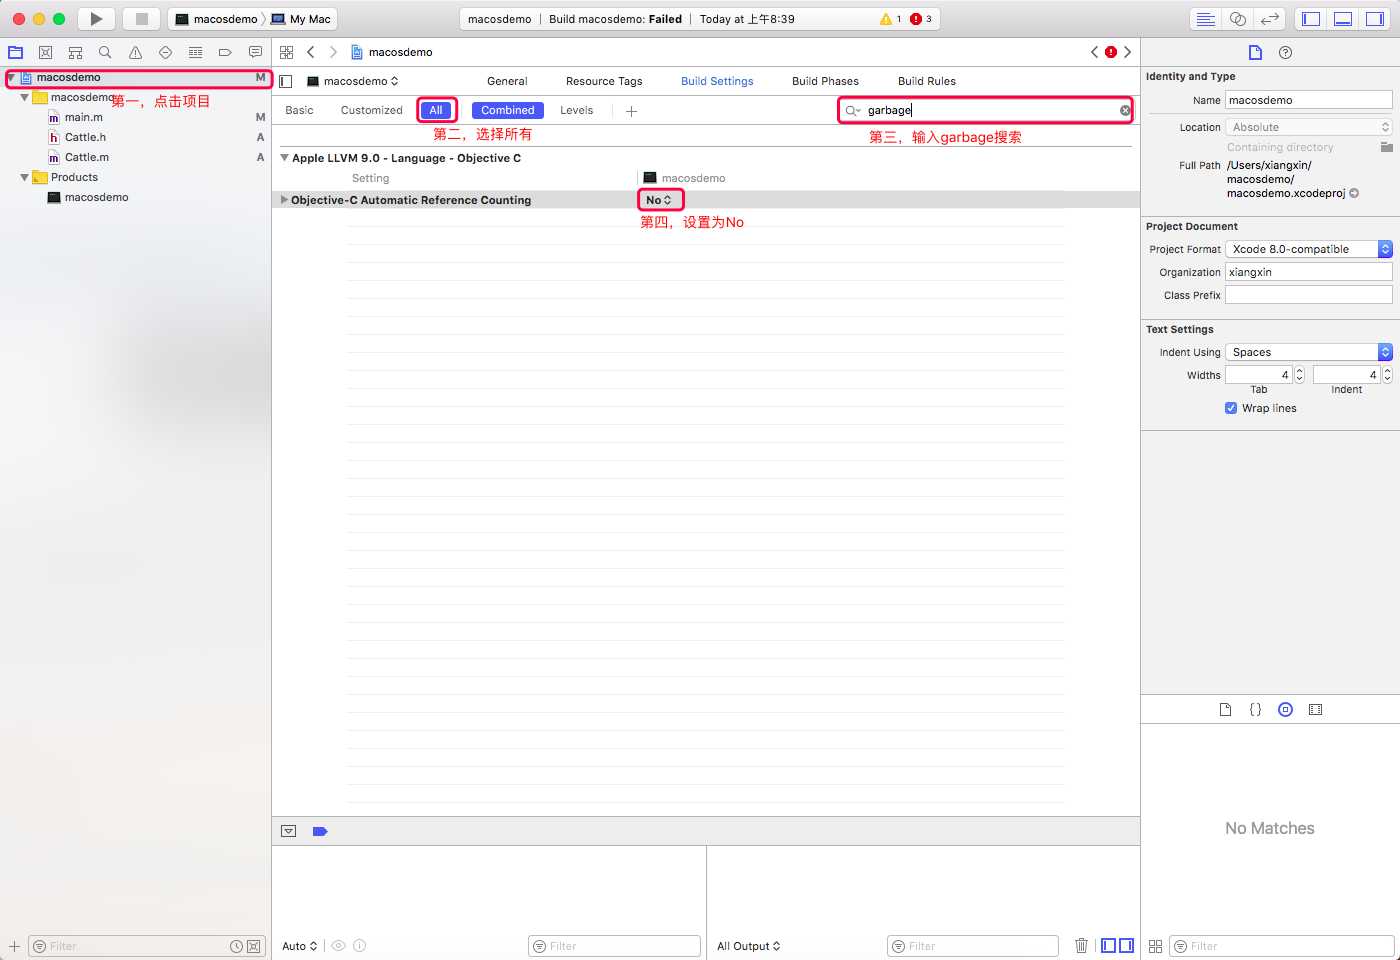Toggle the Wrap lines checkbox
1400x960 pixels.
(x=1231, y=408)
